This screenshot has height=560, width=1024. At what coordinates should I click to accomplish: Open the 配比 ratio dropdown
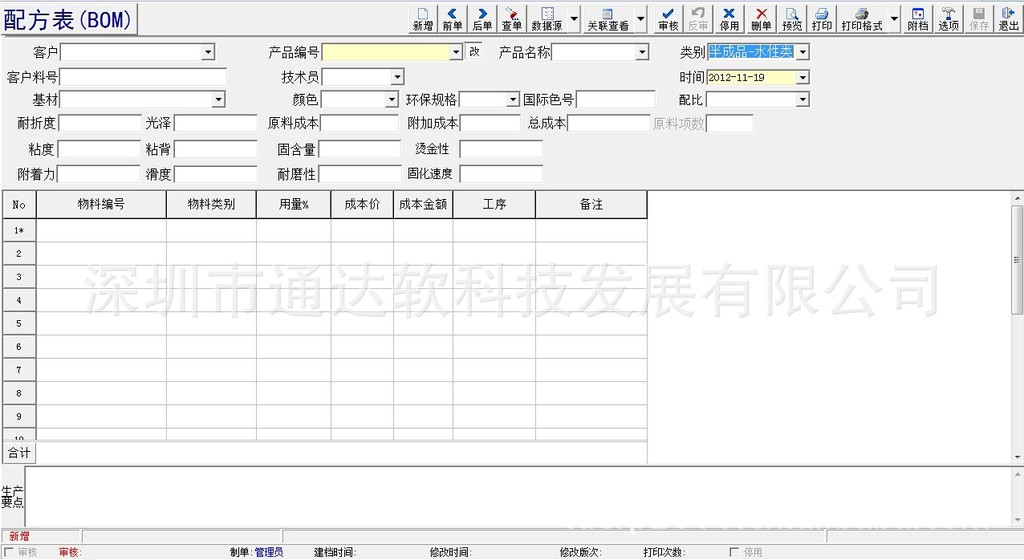pos(803,100)
